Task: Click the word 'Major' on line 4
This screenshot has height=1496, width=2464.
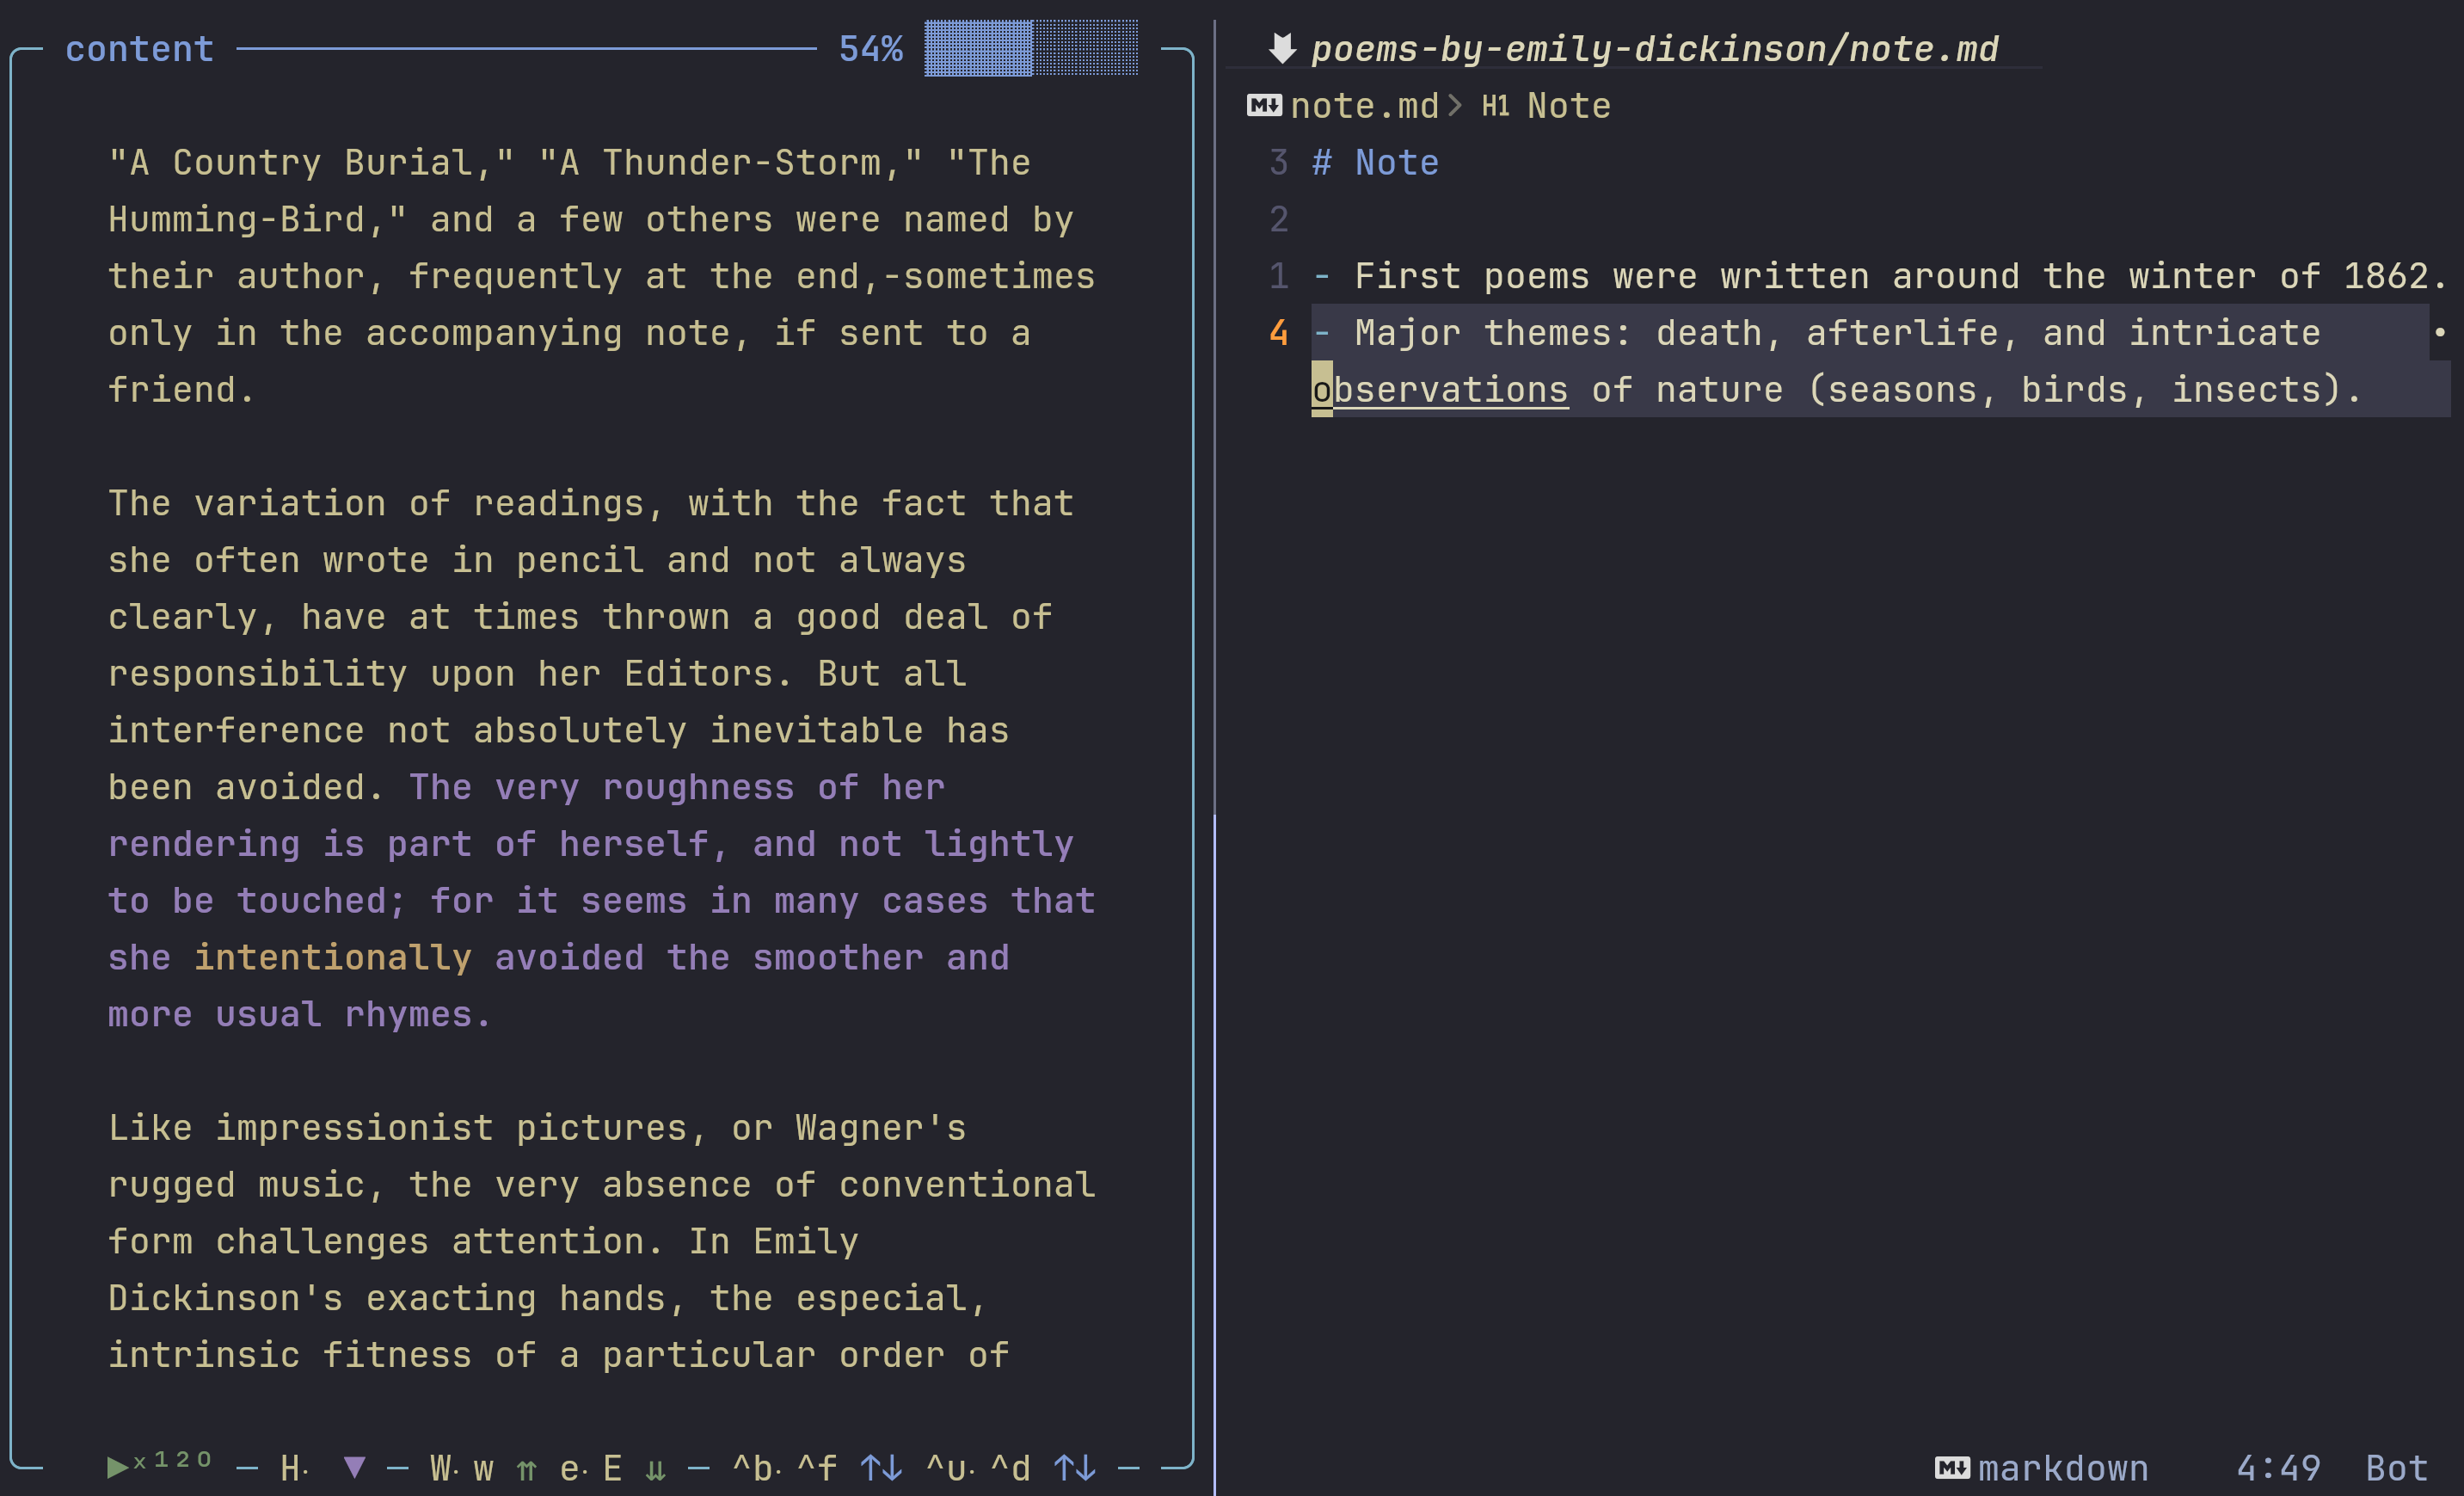Action: point(1408,332)
